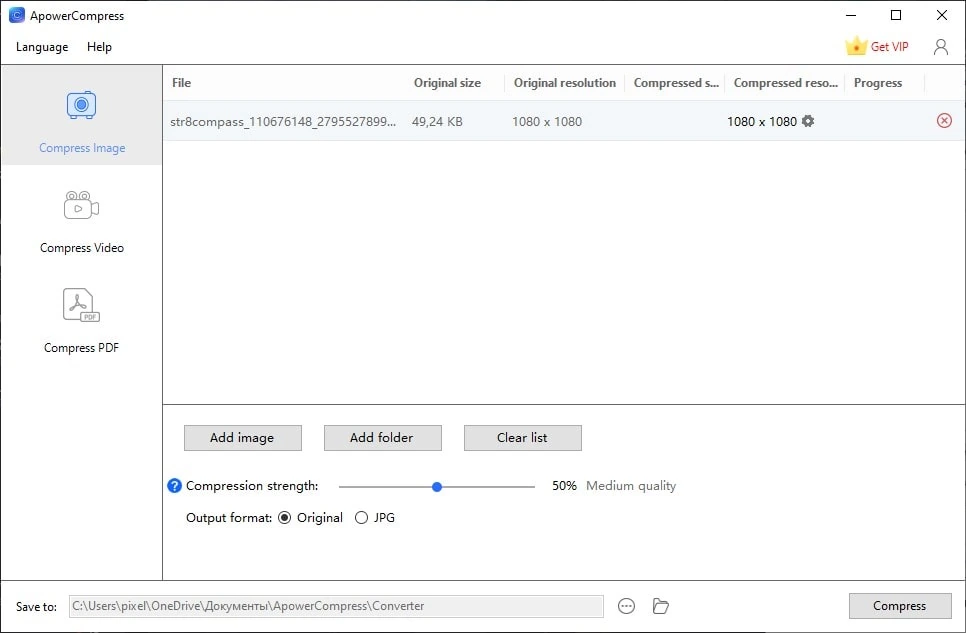Click the Compressed resolution column header

pos(785,83)
